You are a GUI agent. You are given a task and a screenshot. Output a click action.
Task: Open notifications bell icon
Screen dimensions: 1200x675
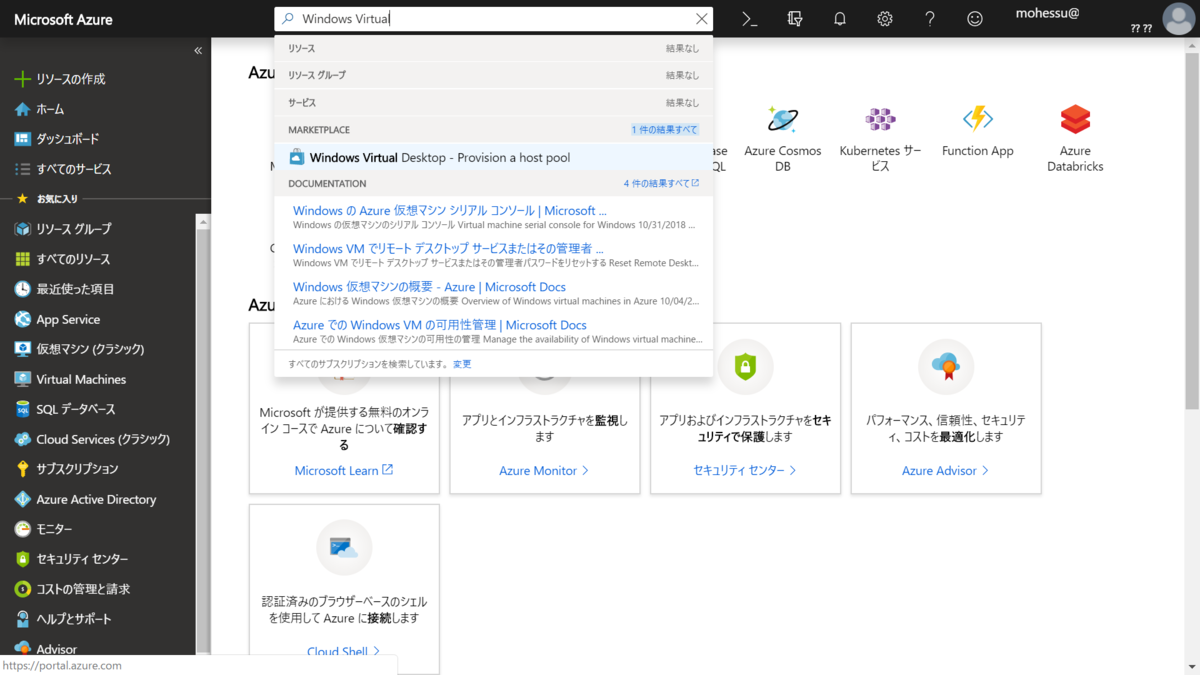840,19
